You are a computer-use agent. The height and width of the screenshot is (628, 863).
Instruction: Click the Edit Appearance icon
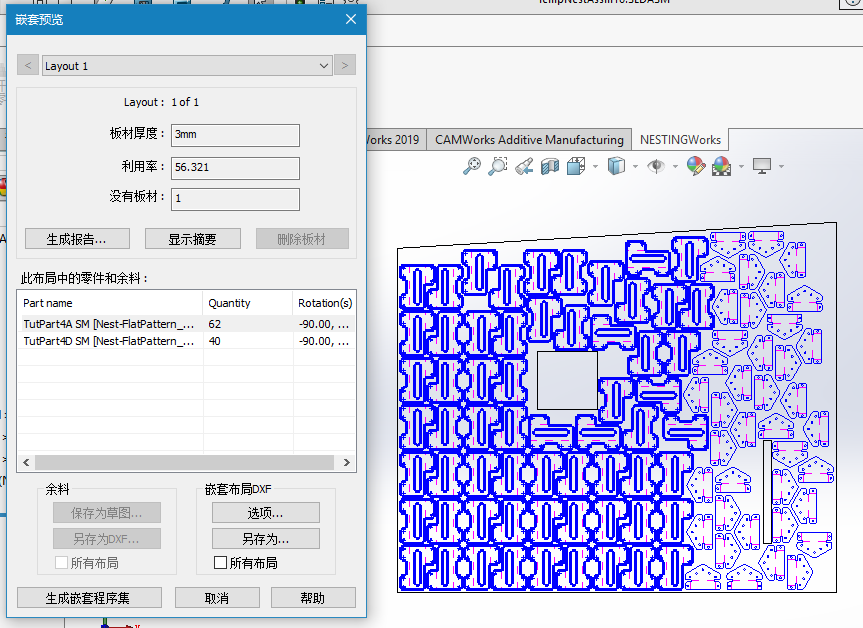click(x=696, y=166)
